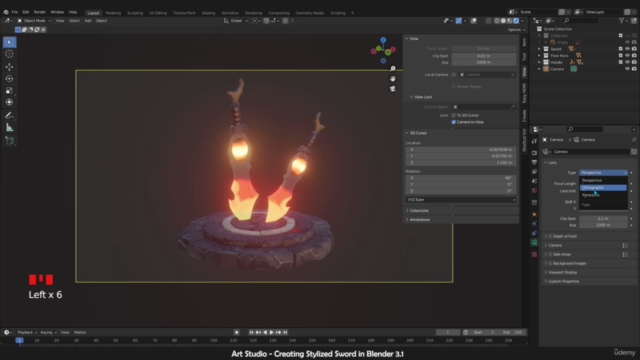The width and height of the screenshot is (640, 360).
Task: Click the pin icon in Properties header
Action: pyautogui.click(x=634, y=140)
